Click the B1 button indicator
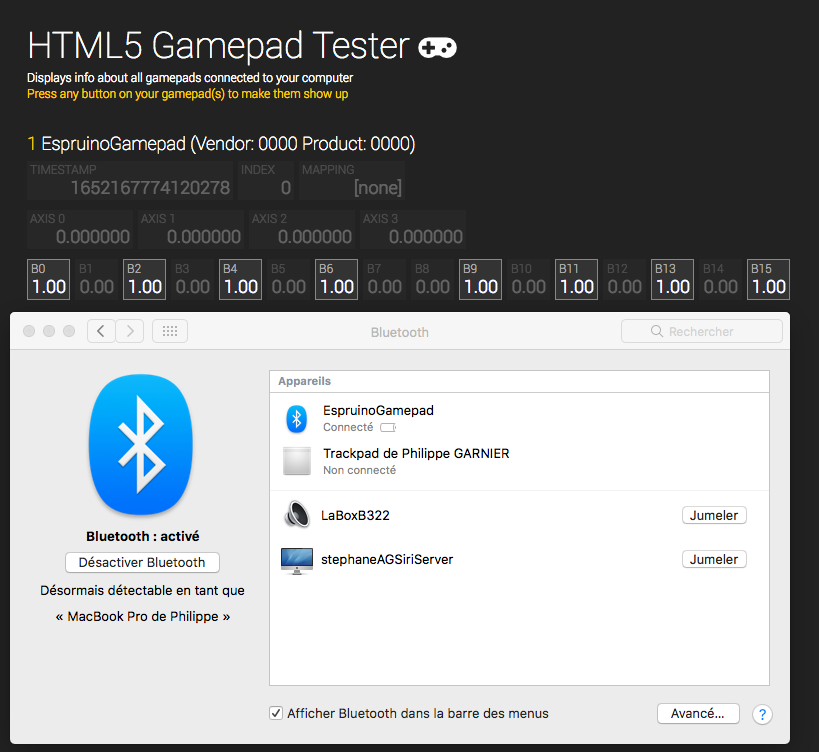819x752 pixels. click(96, 279)
